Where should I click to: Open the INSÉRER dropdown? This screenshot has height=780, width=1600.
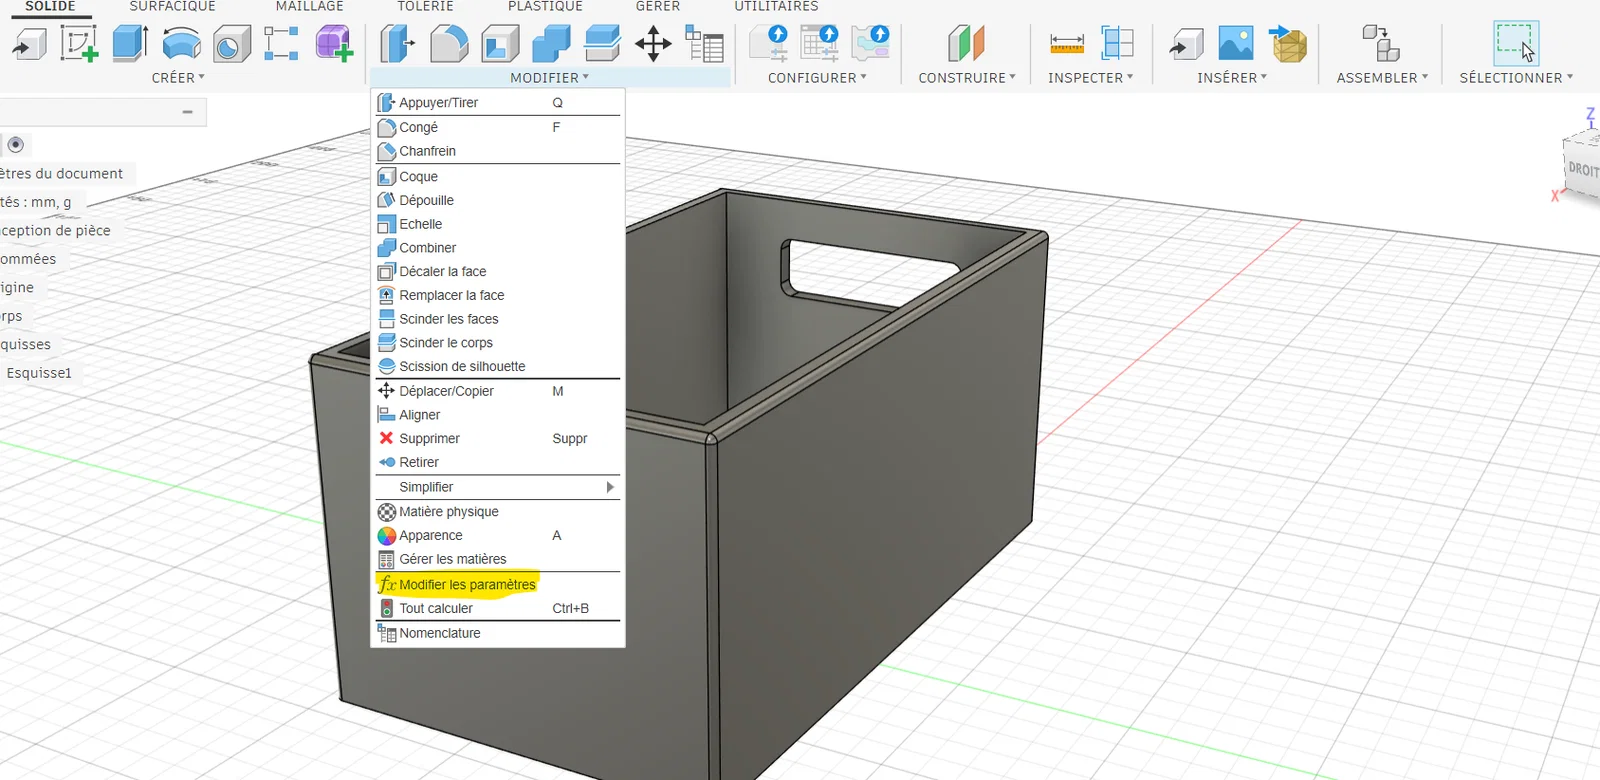pos(1232,78)
